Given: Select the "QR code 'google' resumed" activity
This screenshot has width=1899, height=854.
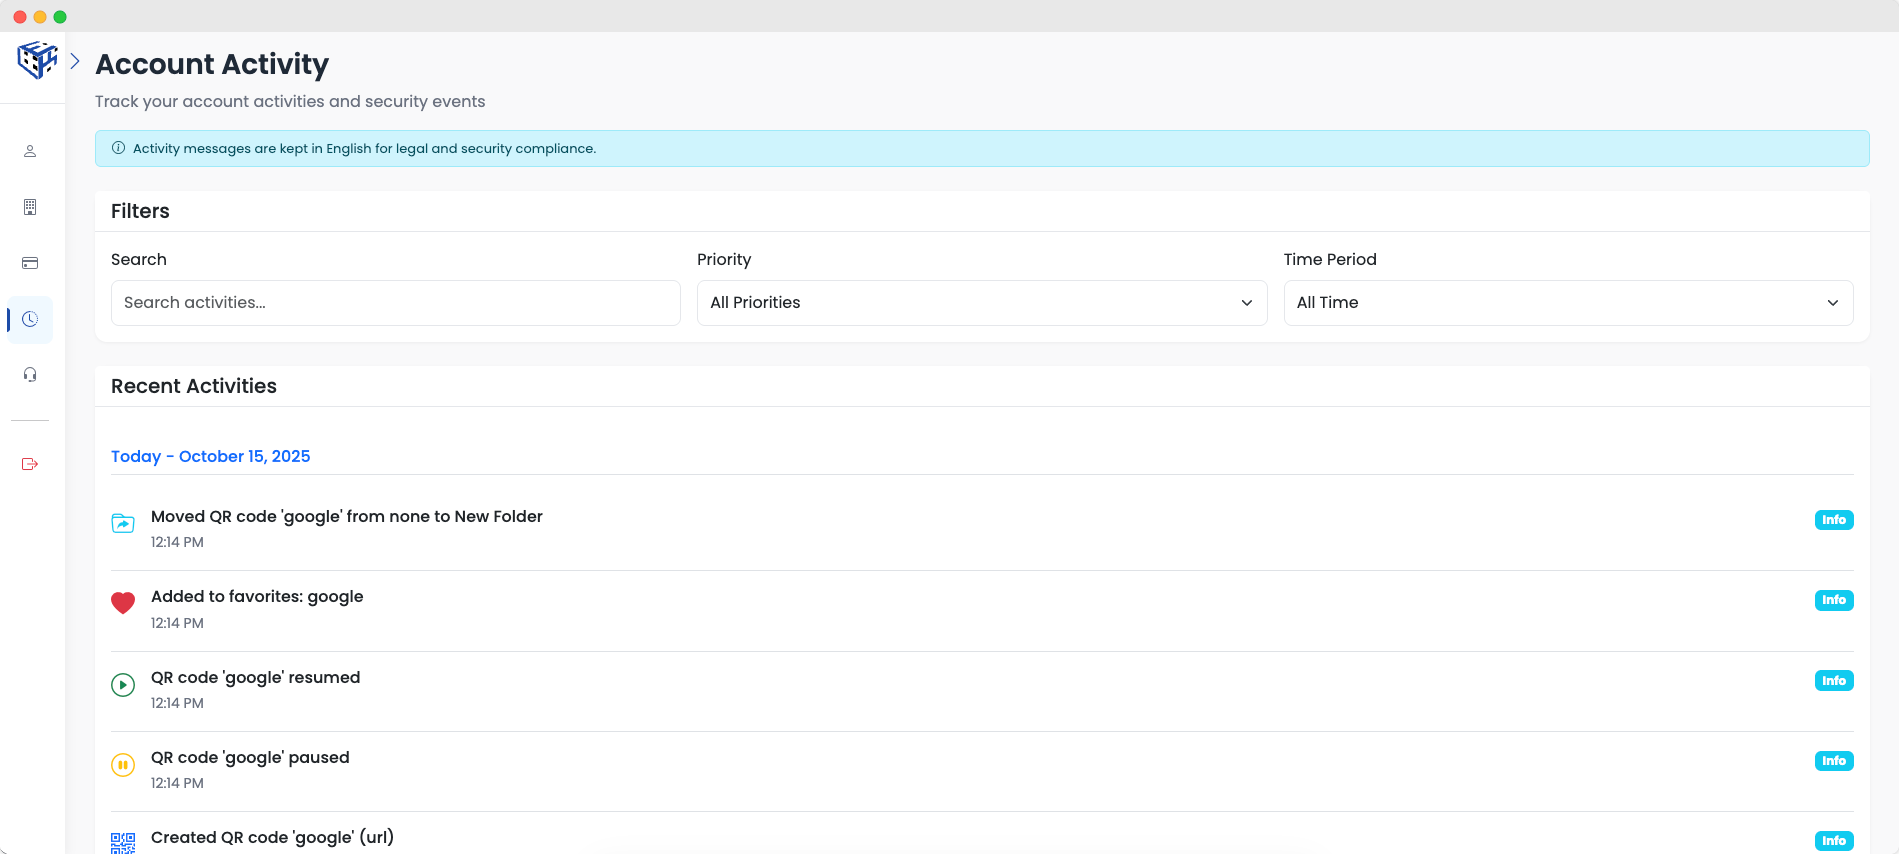Looking at the screenshot, I should [255, 678].
